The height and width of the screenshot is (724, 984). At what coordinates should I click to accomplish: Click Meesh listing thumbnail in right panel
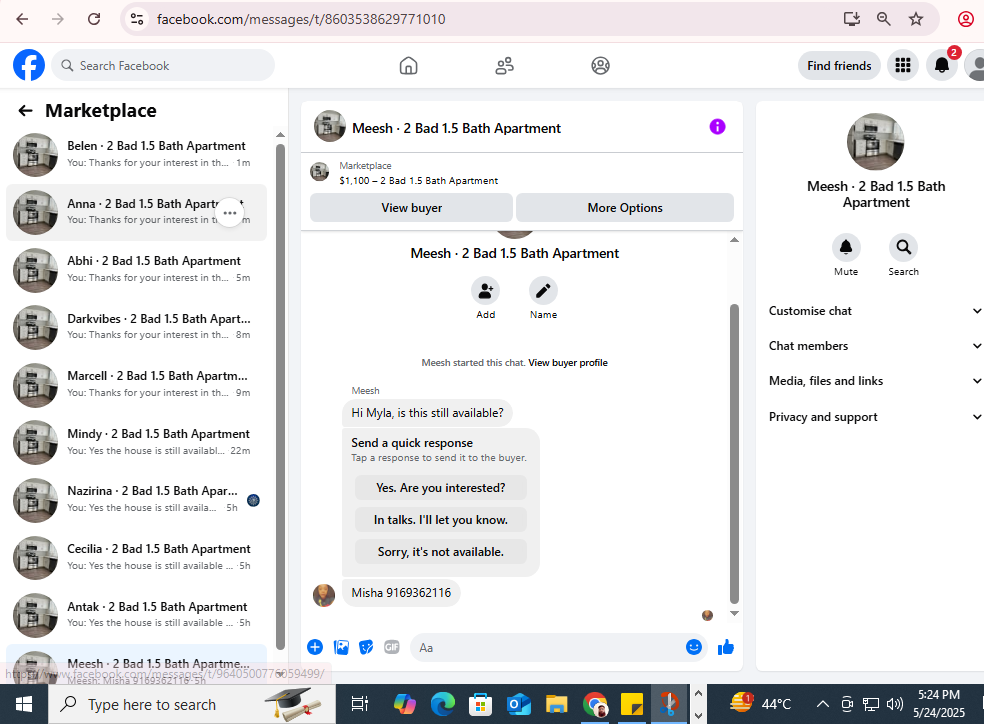click(x=875, y=142)
